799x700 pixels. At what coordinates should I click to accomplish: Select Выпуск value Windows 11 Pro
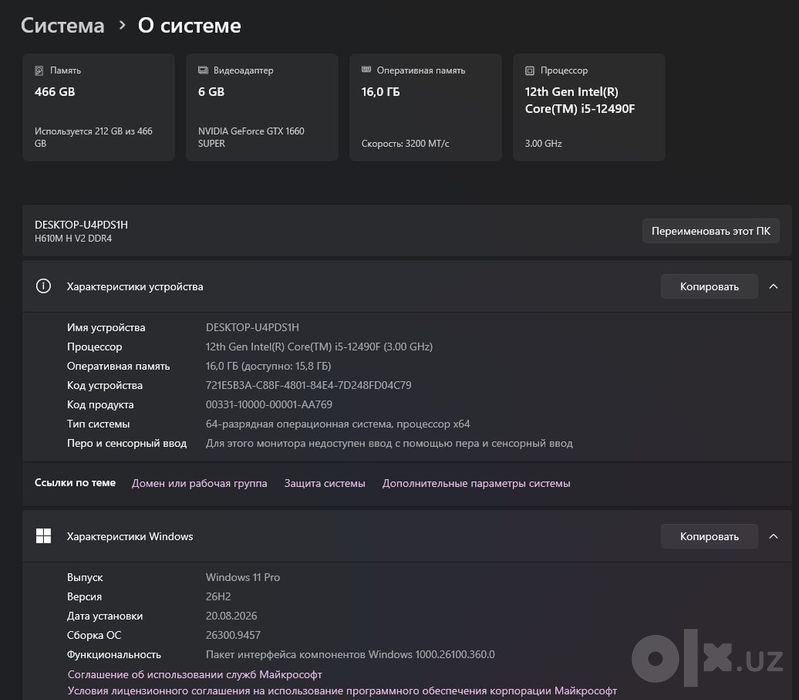coord(243,577)
